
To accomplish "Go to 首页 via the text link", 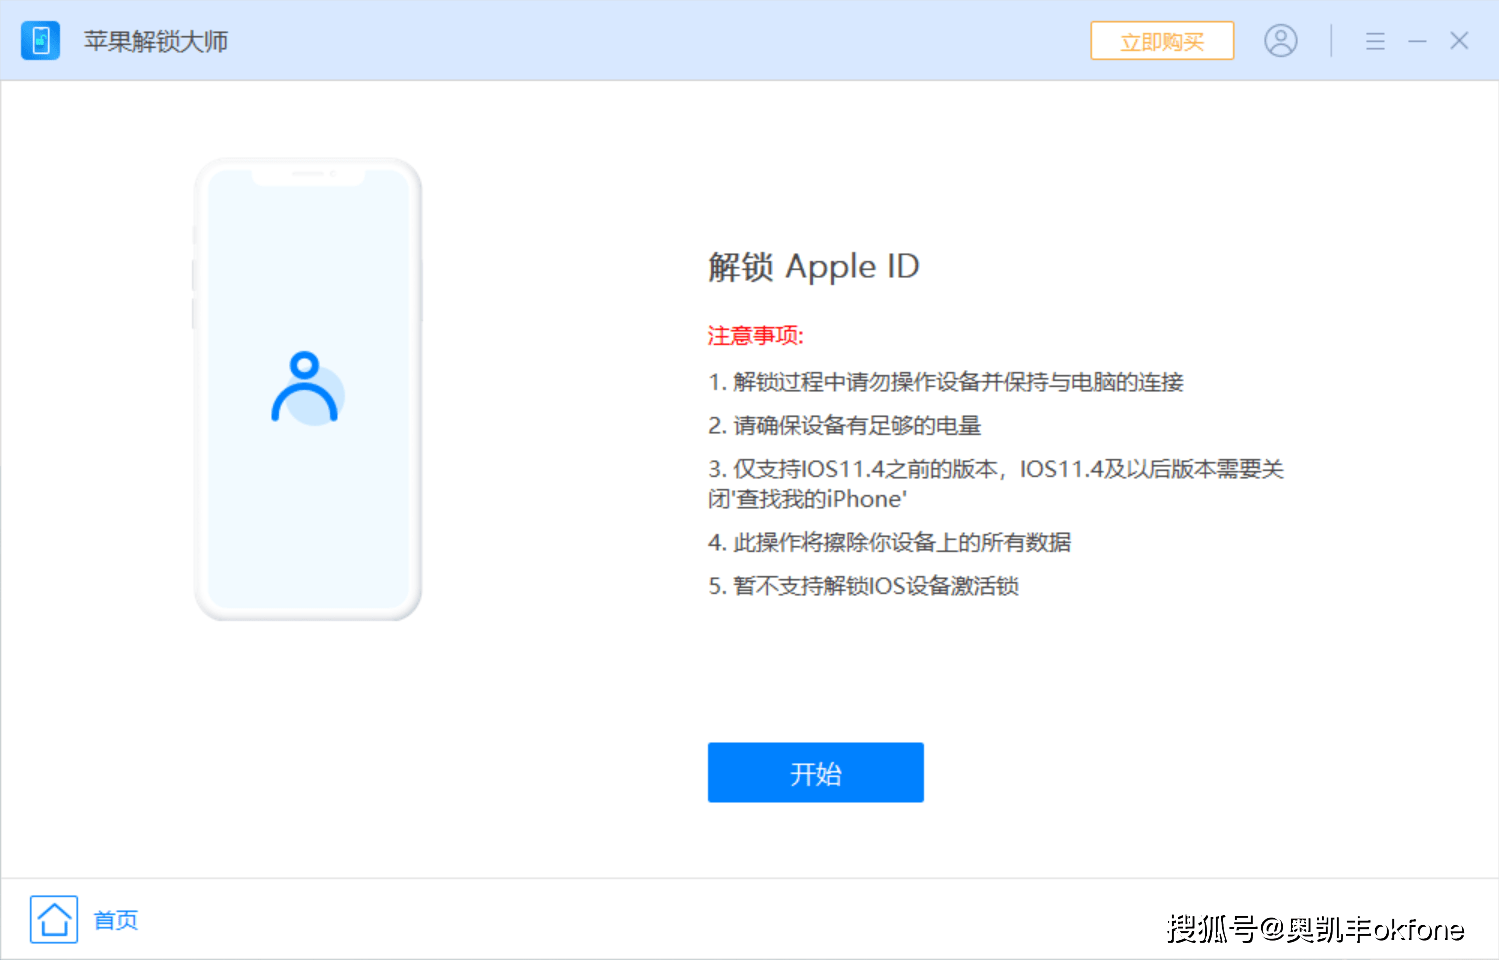I will (116, 920).
